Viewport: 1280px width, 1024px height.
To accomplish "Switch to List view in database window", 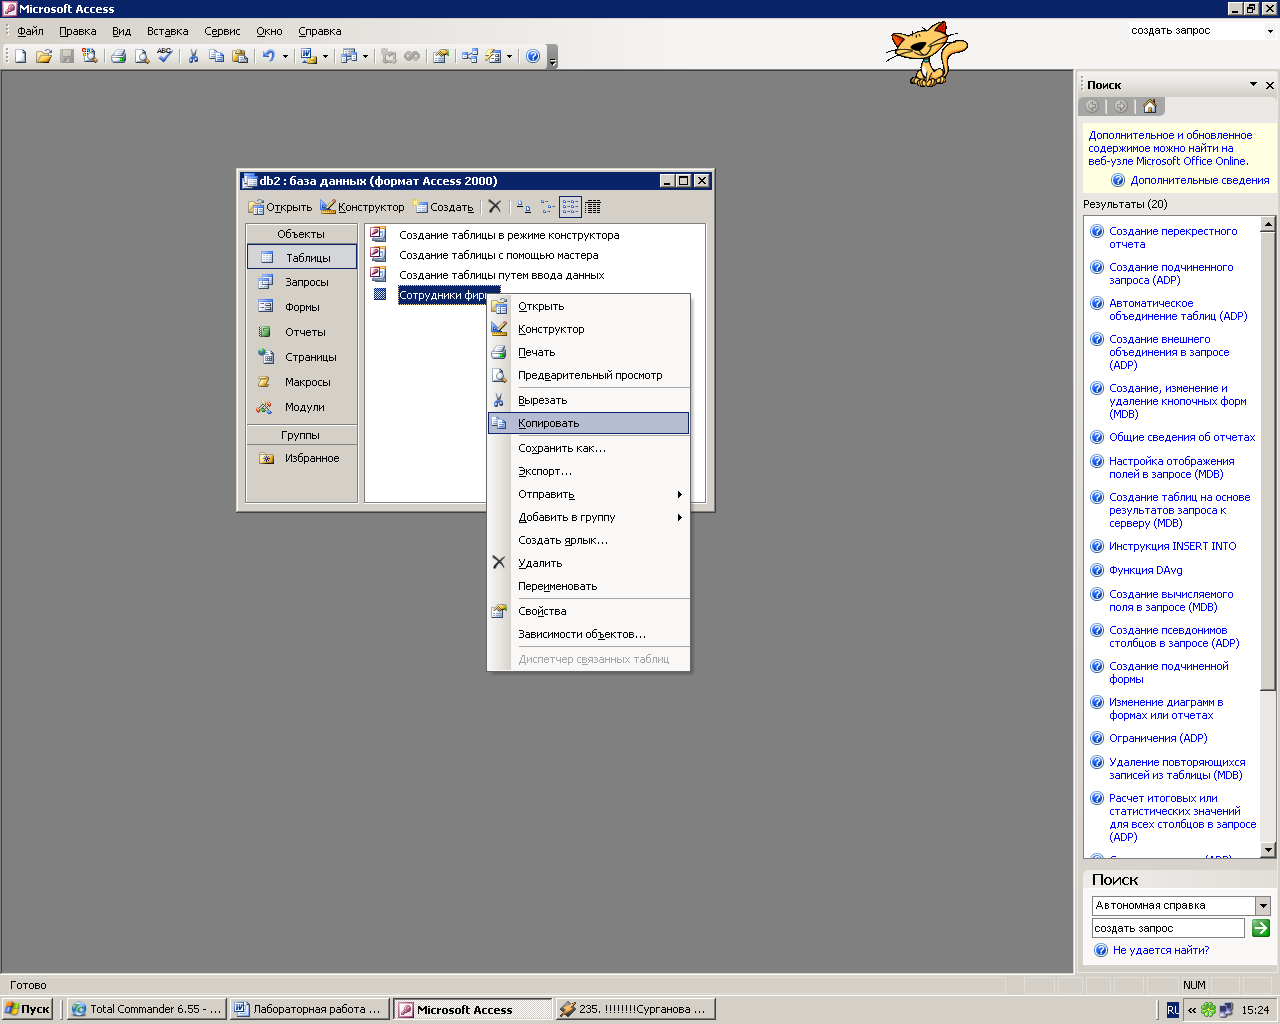I will 570,207.
